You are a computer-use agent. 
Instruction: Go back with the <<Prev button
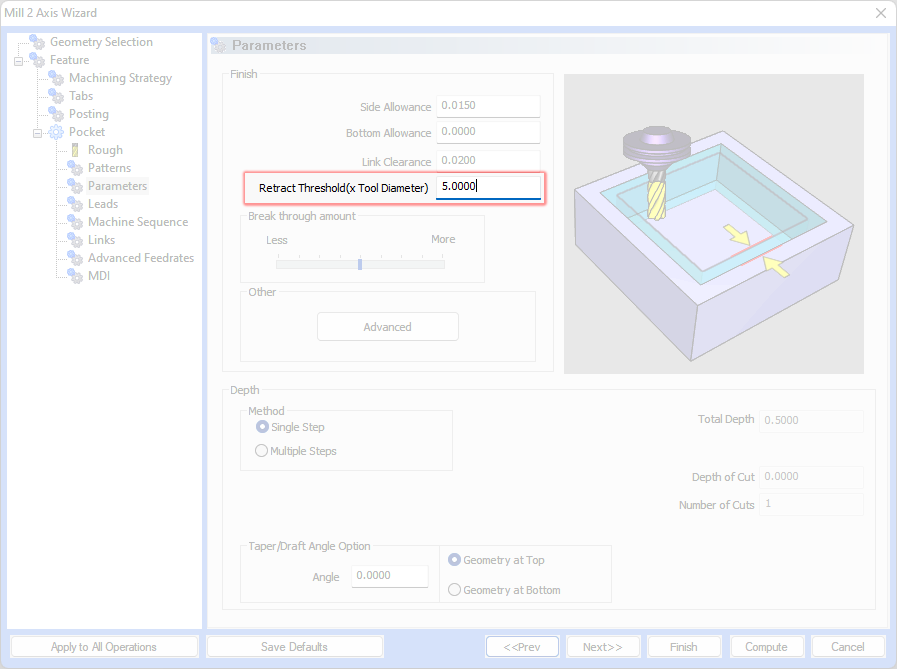(x=522, y=647)
